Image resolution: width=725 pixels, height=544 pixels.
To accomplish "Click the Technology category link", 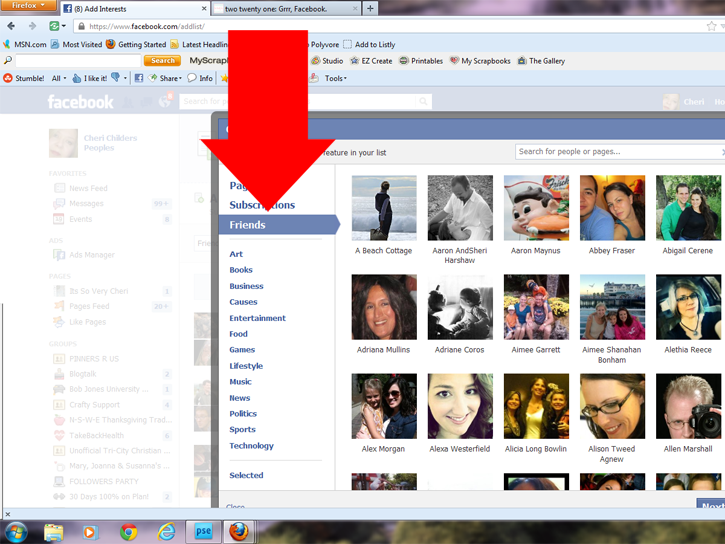I will (251, 446).
